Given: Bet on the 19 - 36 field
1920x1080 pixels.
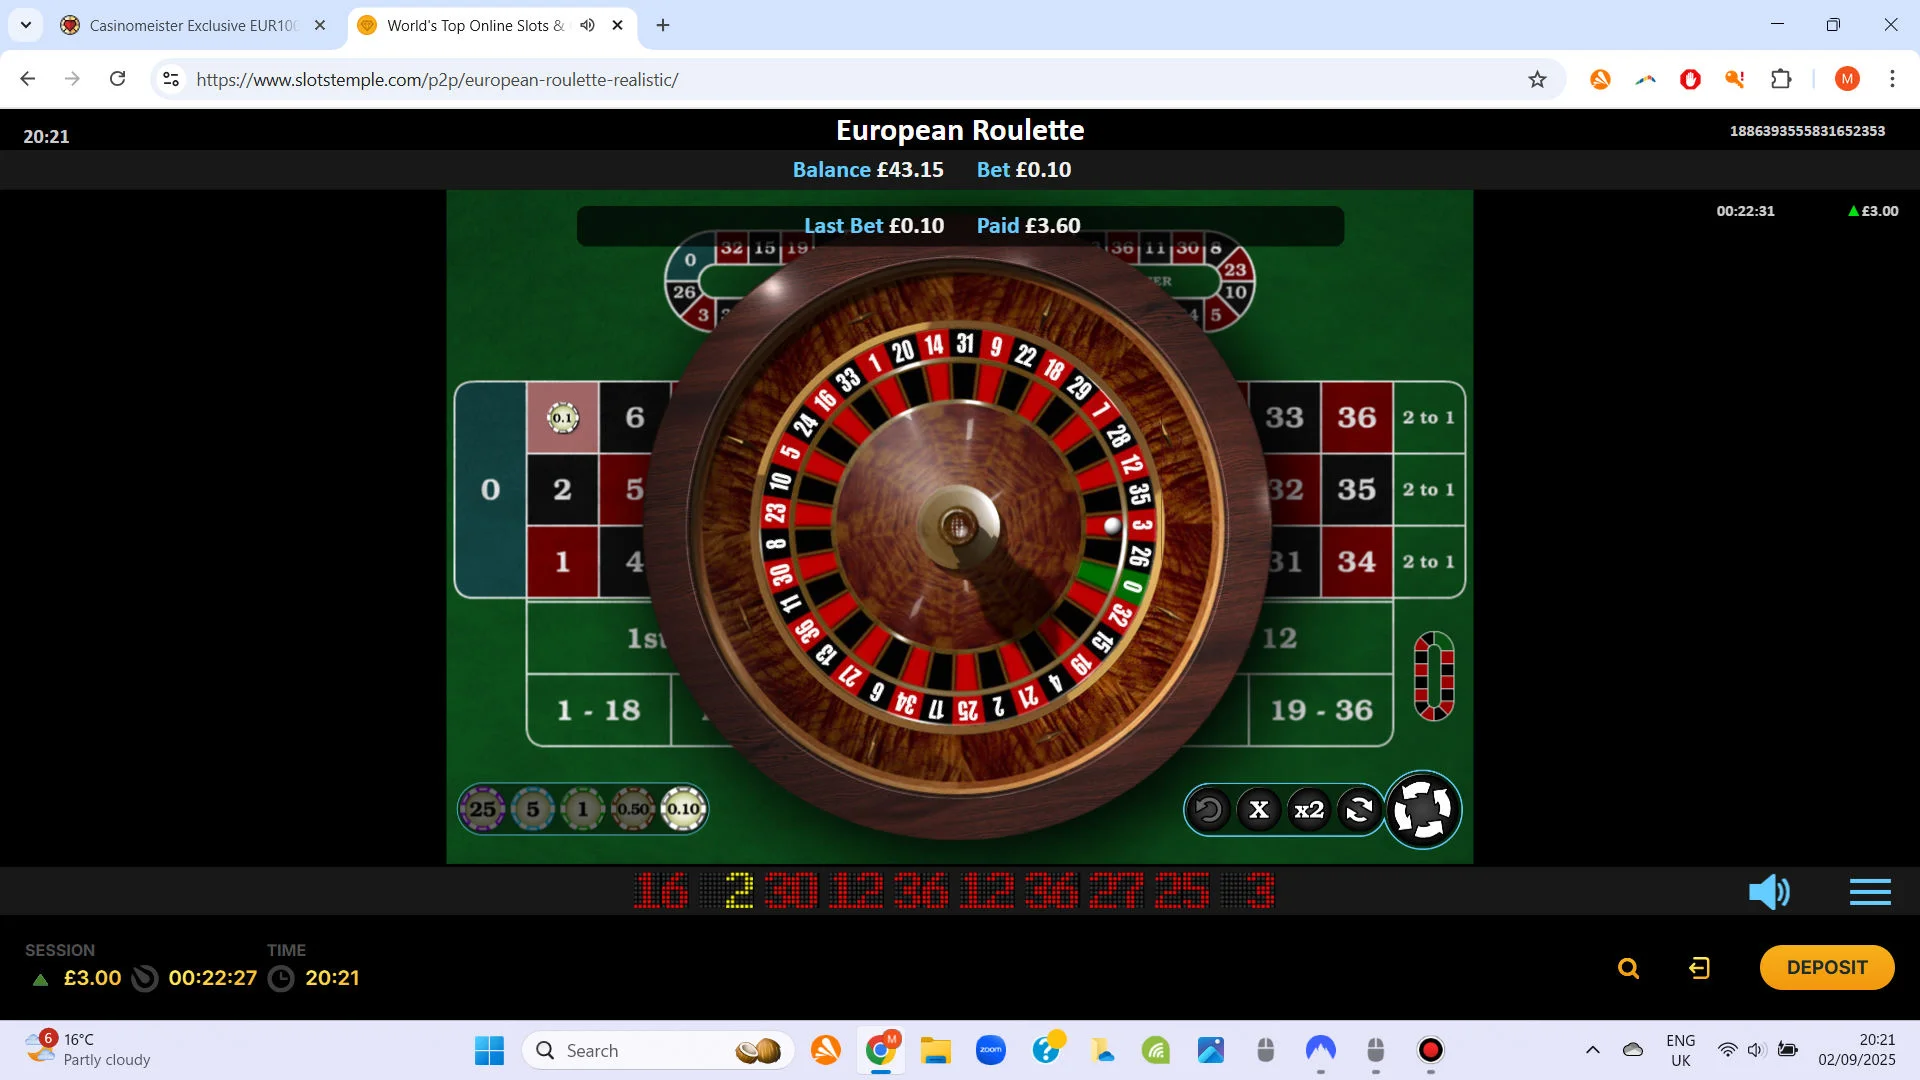Looking at the screenshot, I should (x=1321, y=710).
